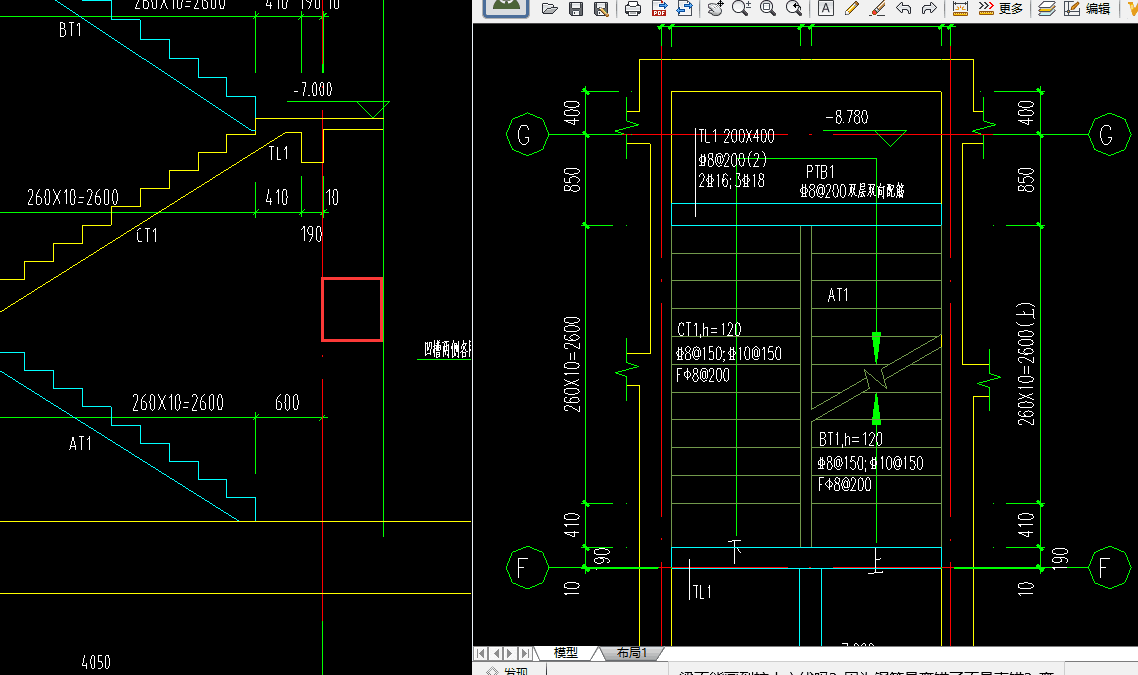This screenshot has height=675, width=1138.
Task: Click the BT1,h=120 stair label
Action: pyautogui.click(x=851, y=440)
